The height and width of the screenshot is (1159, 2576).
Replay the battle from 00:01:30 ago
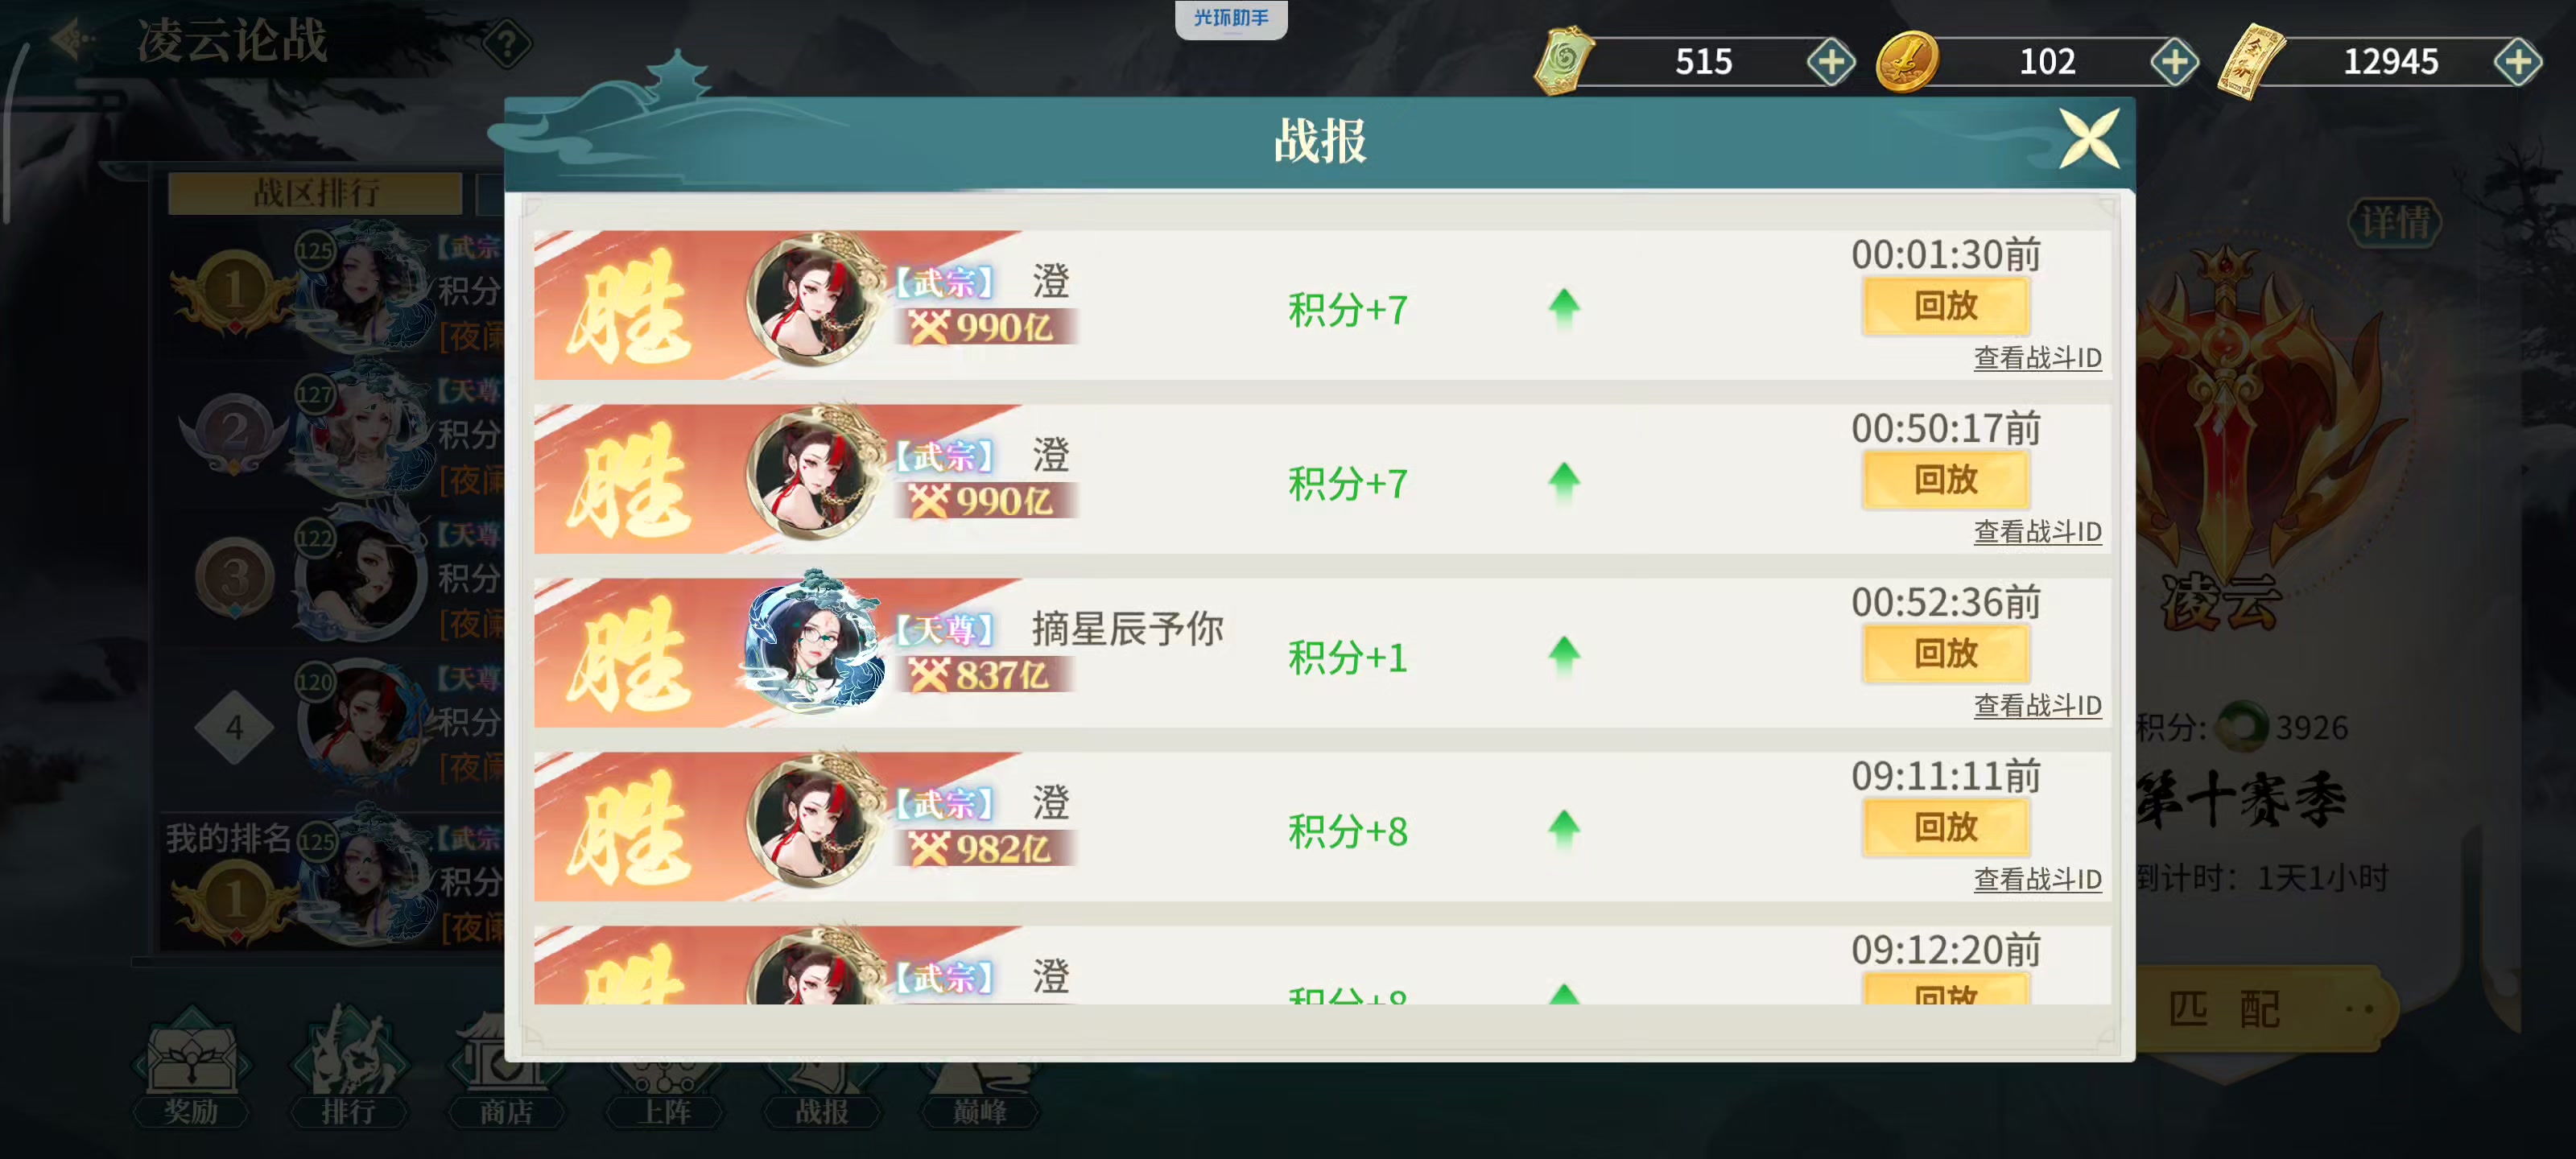(1945, 306)
